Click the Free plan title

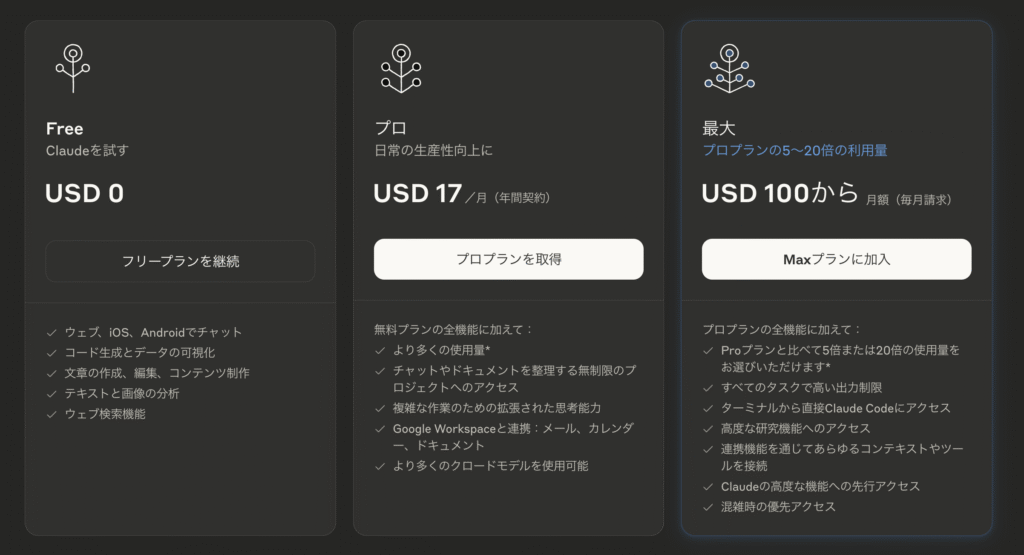(x=65, y=129)
